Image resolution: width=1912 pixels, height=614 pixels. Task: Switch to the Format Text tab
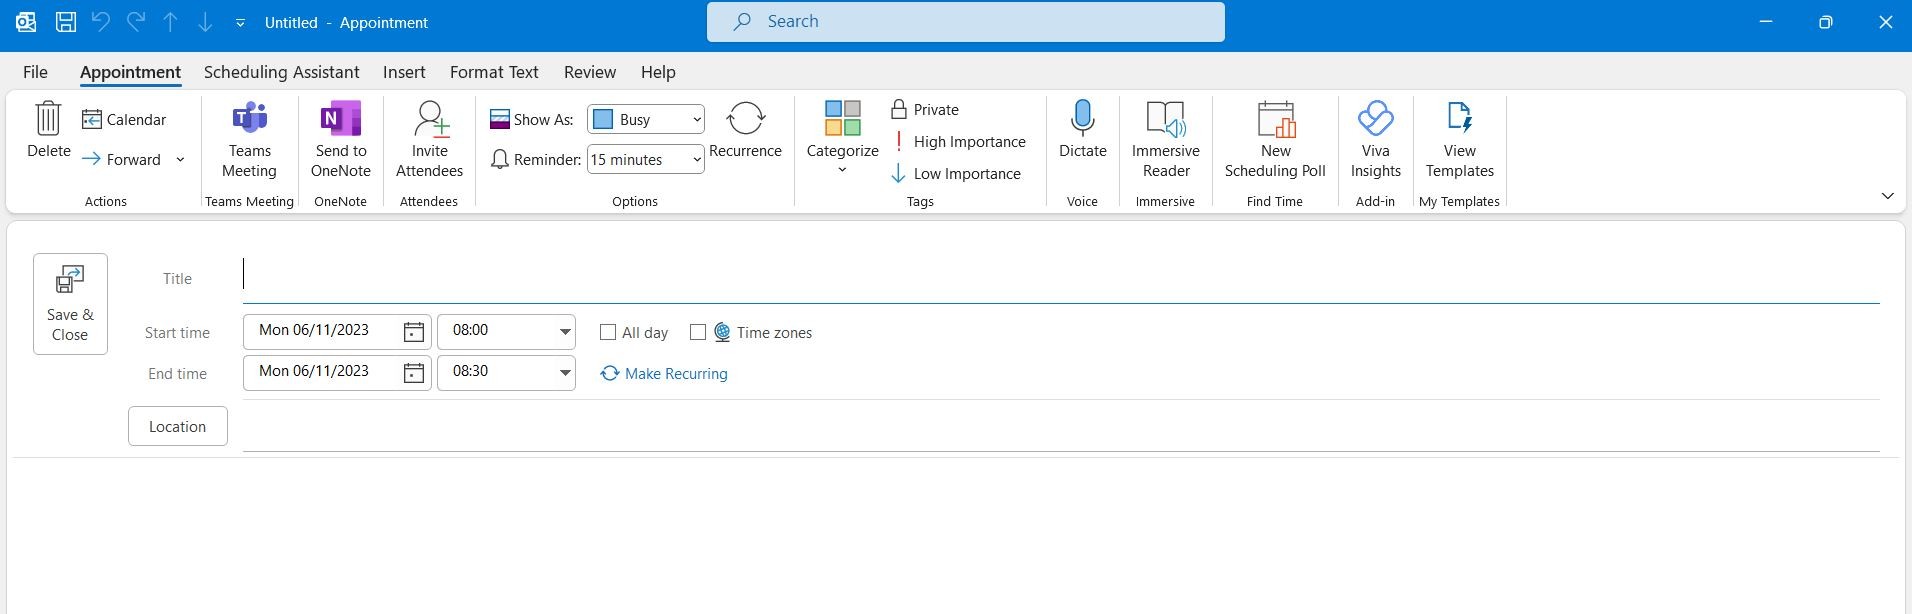point(494,72)
